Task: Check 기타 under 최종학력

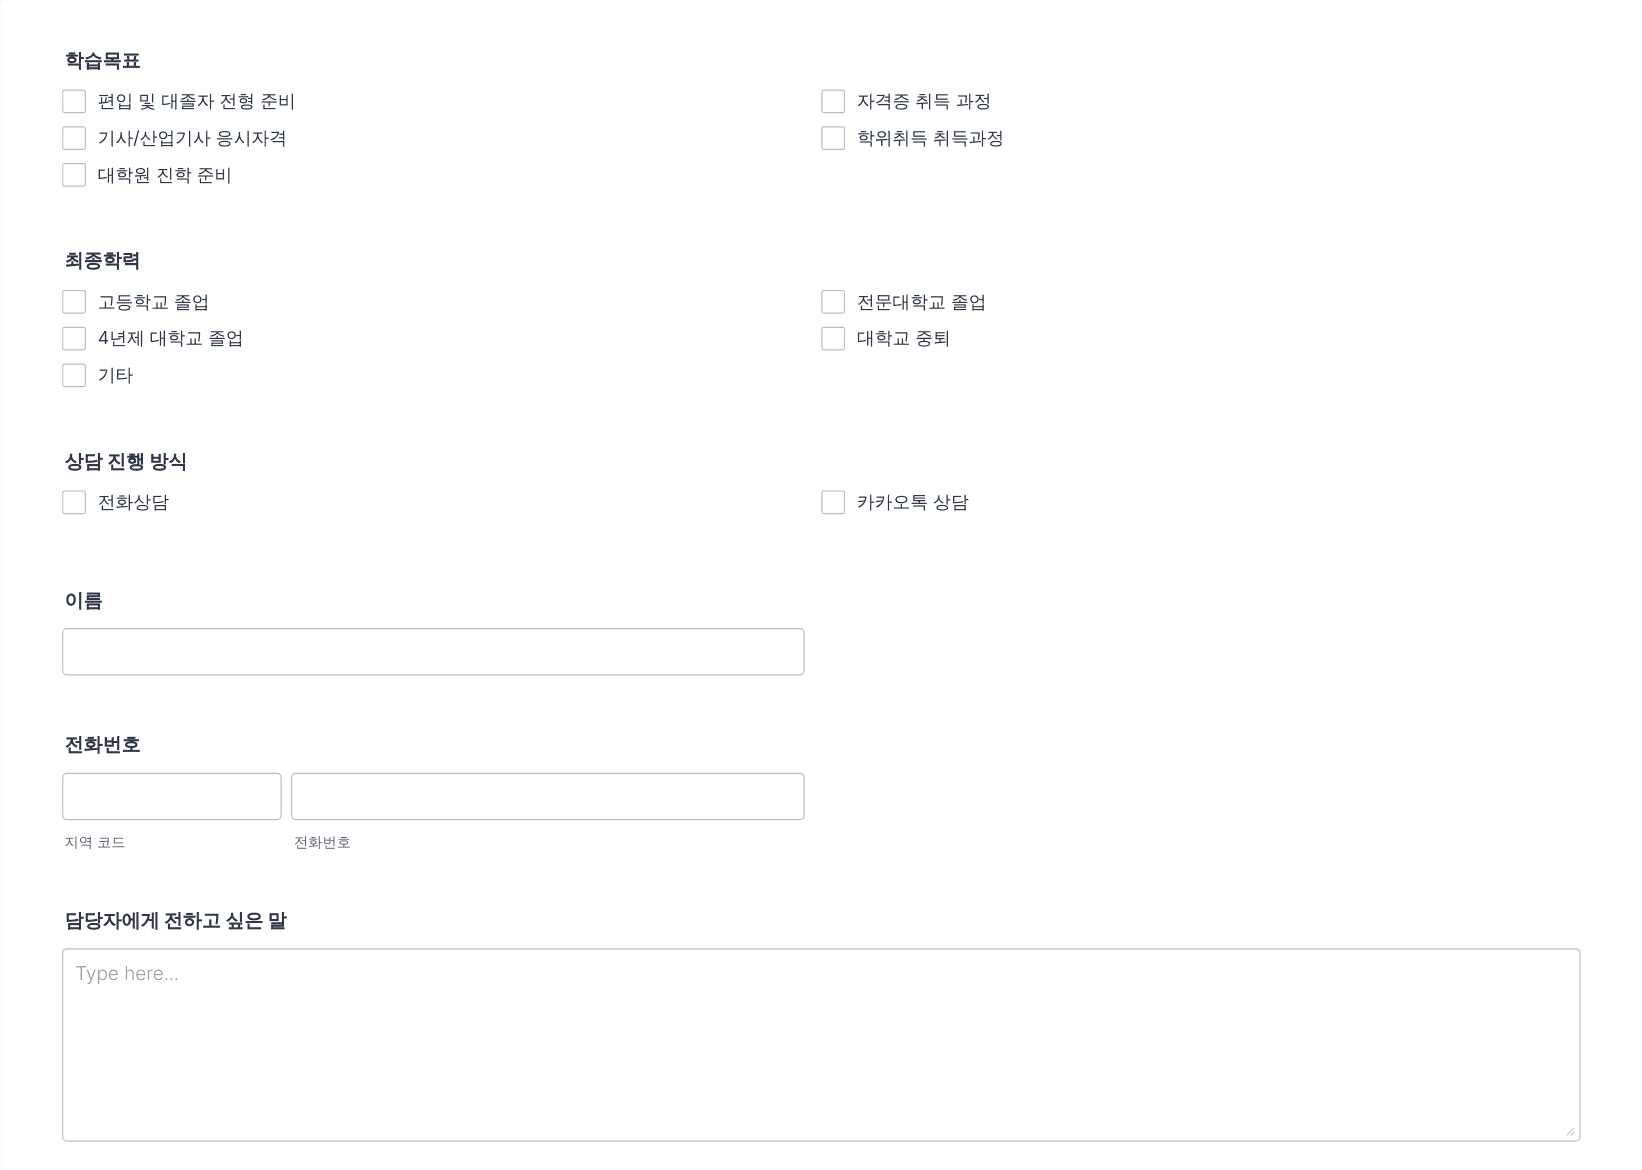Action: (74, 375)
